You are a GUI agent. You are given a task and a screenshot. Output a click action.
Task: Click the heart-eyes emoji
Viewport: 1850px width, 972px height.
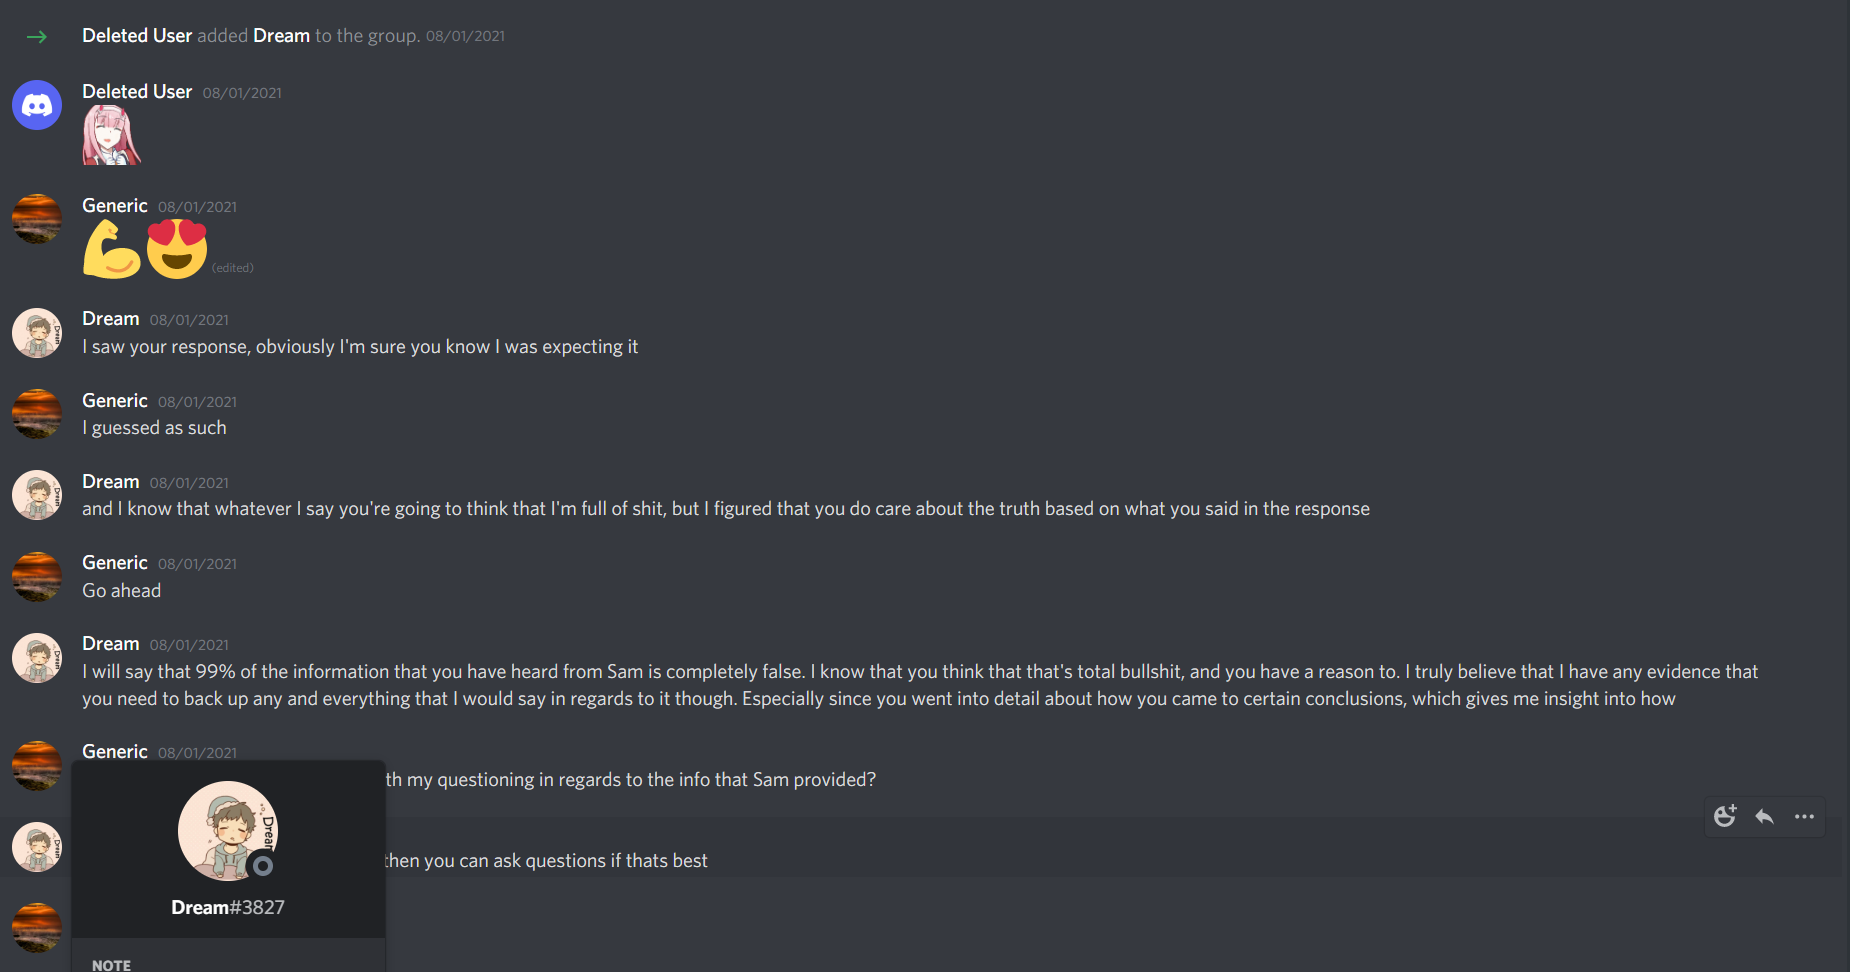coord(177,249)
